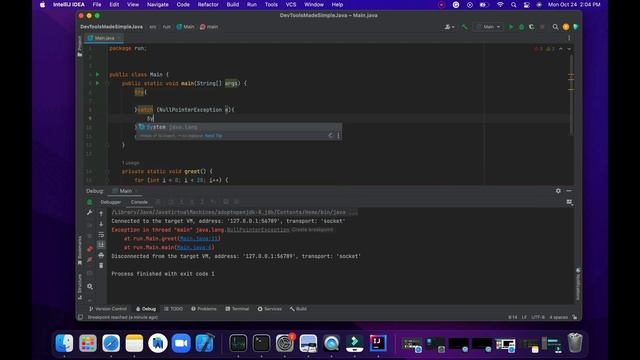Run with coverage icon in top toolbar
The image size is (640, 360).
pos(531,27)
